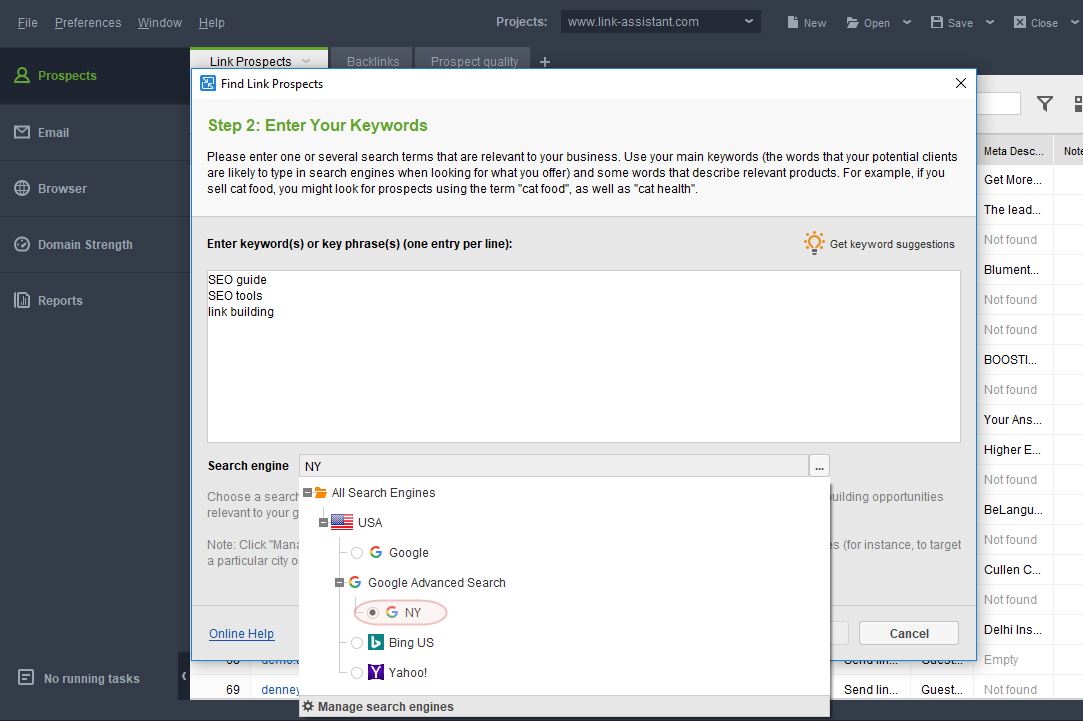Click the All Search Engines folder icon
Screen dimensions: 1083x721
click(320, 492)
